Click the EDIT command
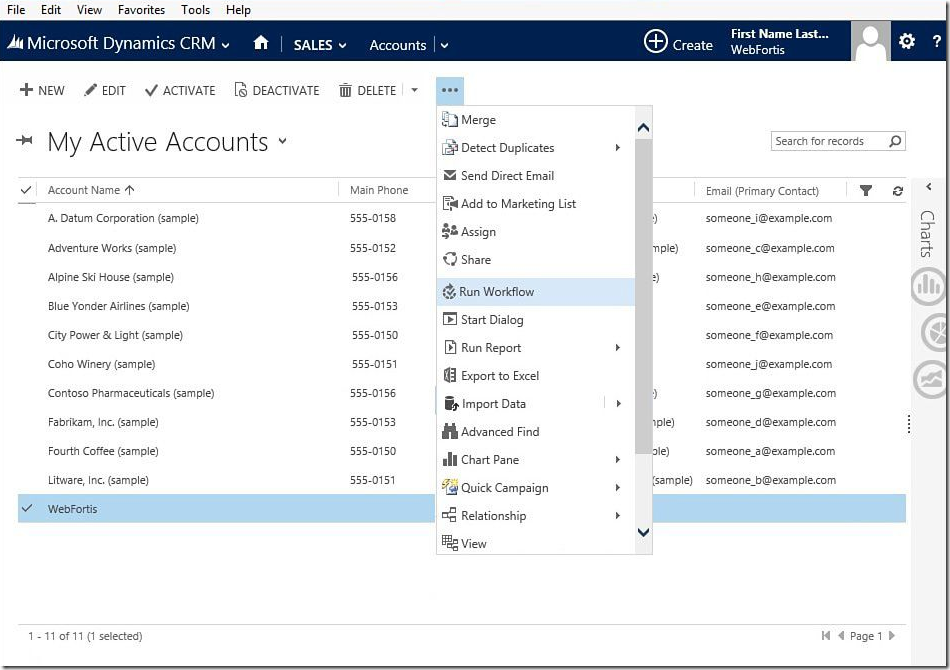The width and height of the screenshot is (950, 670). coord(105,90)
